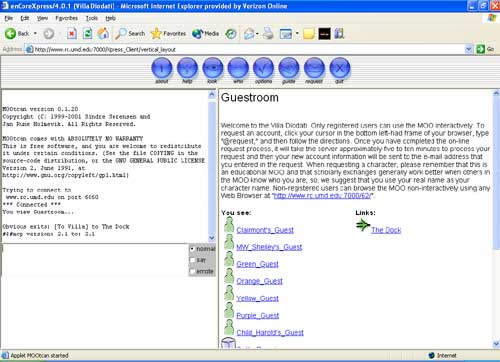Click the MOO command input box

point(95,260)
